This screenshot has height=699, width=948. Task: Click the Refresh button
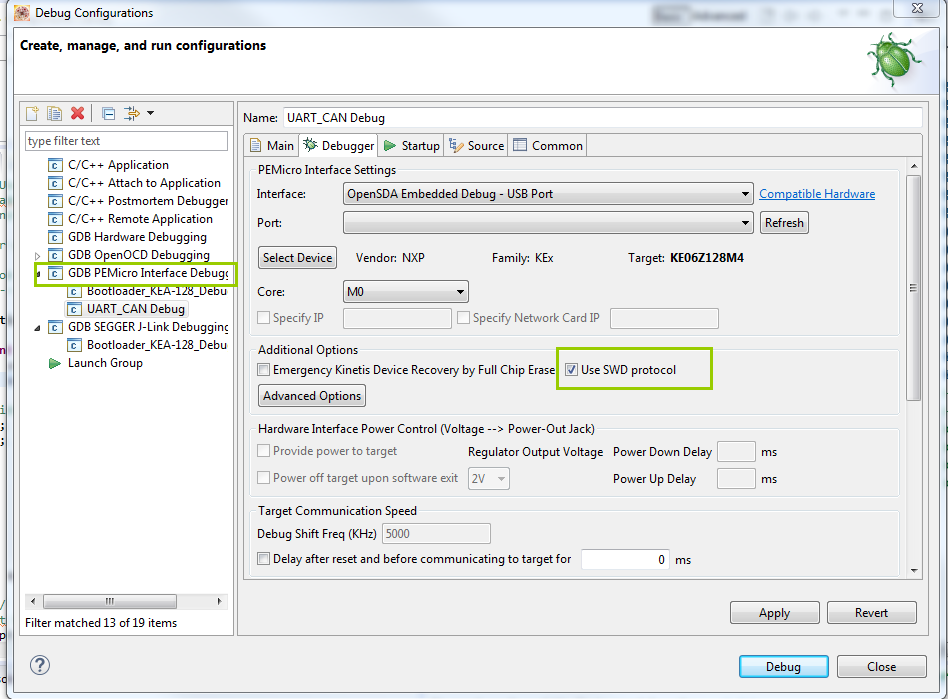784,223
